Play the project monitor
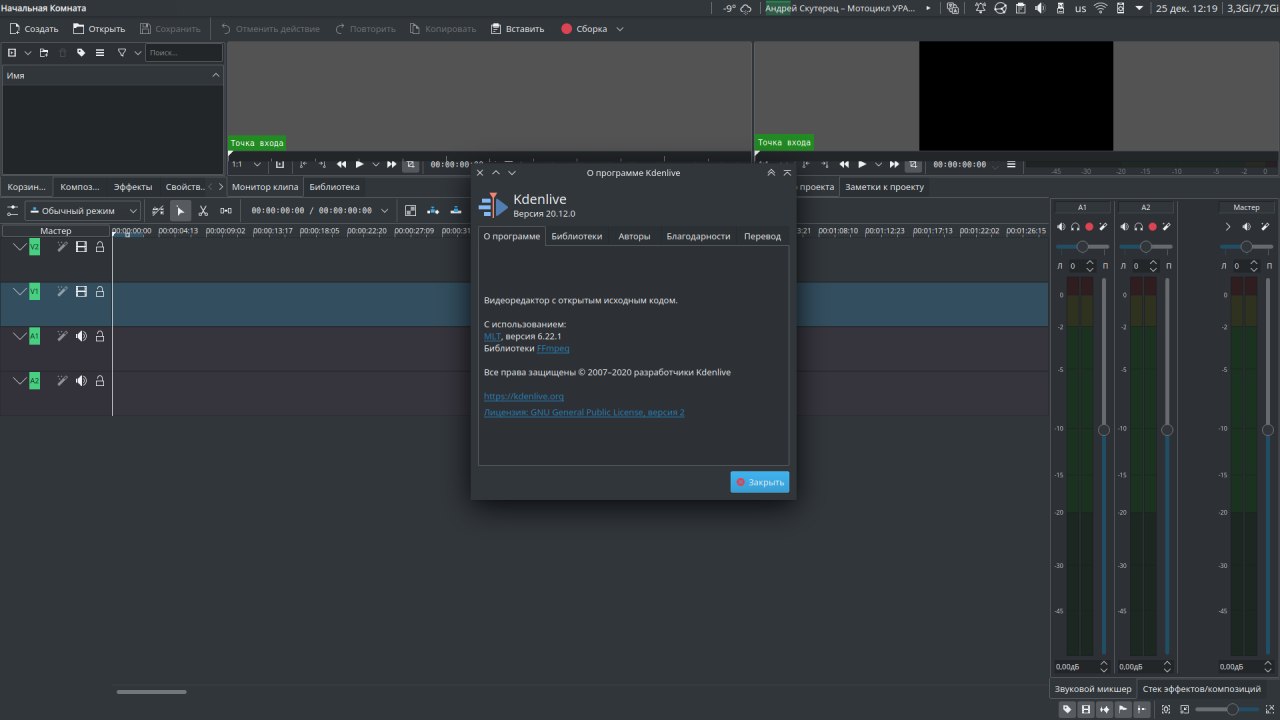Viewport: 1280px width, 720px height. (862, 164)
